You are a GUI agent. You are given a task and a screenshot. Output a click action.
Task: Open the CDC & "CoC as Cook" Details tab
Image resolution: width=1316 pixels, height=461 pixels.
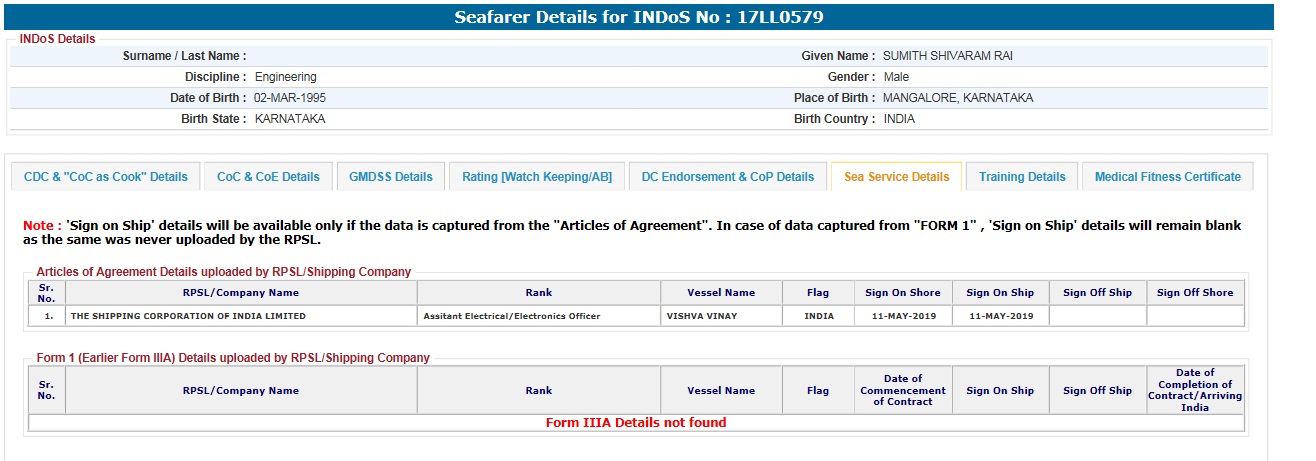(x=106, y=177)
